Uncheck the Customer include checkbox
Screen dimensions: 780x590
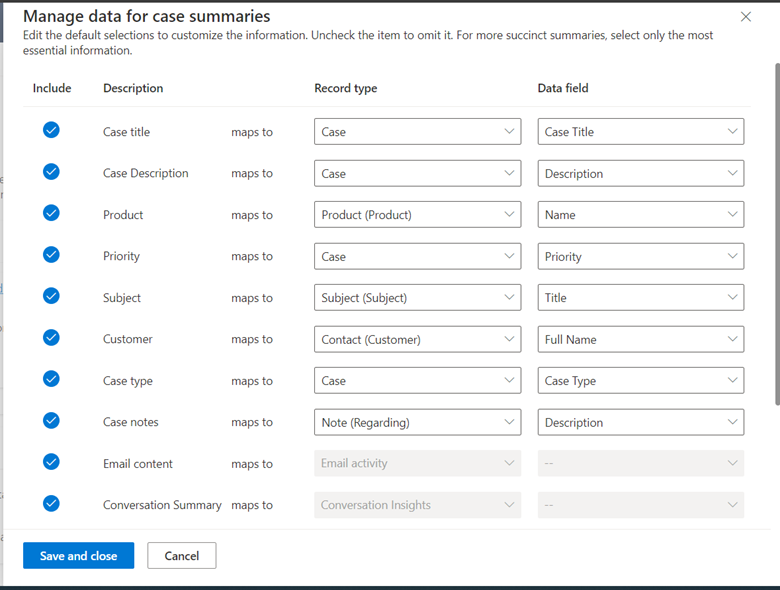point(51,338)
